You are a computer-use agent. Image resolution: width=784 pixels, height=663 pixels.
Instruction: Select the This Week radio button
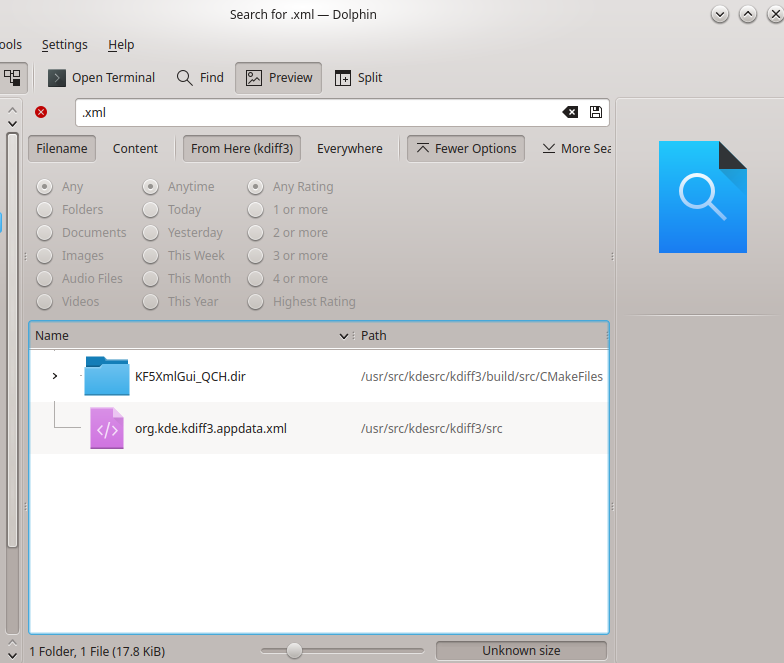(150, 256)
